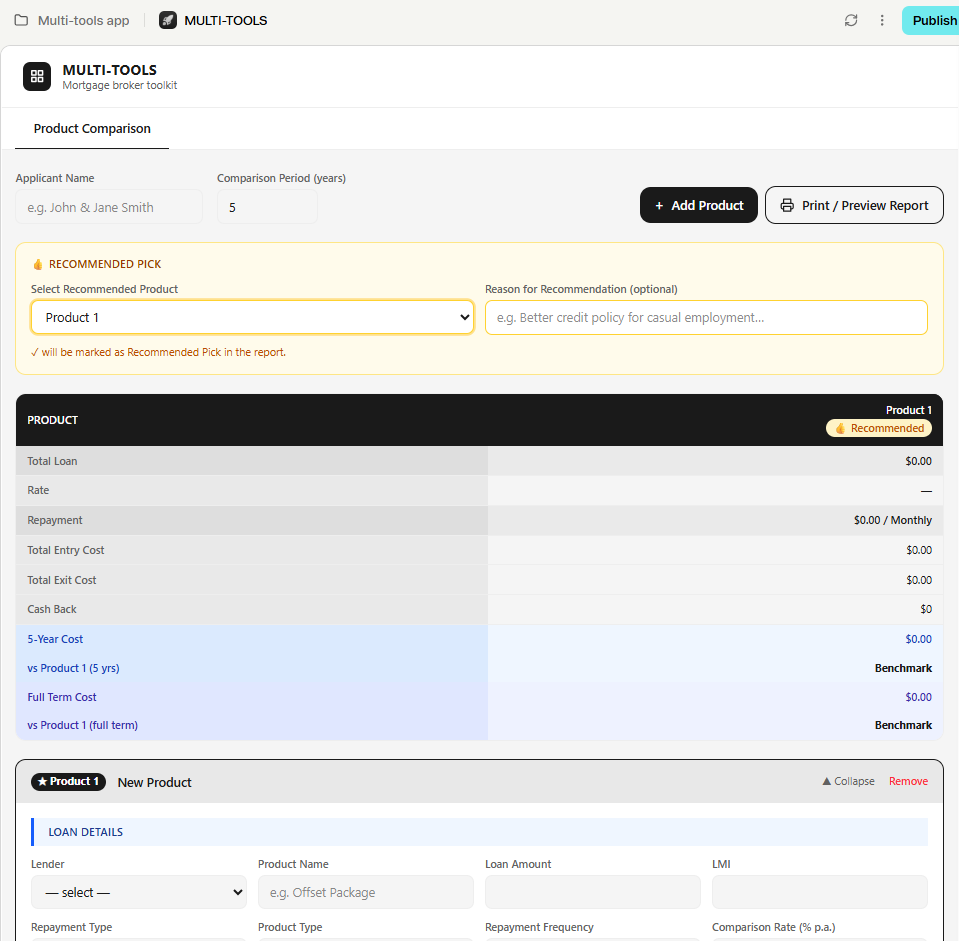Click the Comparison Period years field
959x941 pixels.
pos(267,207)
